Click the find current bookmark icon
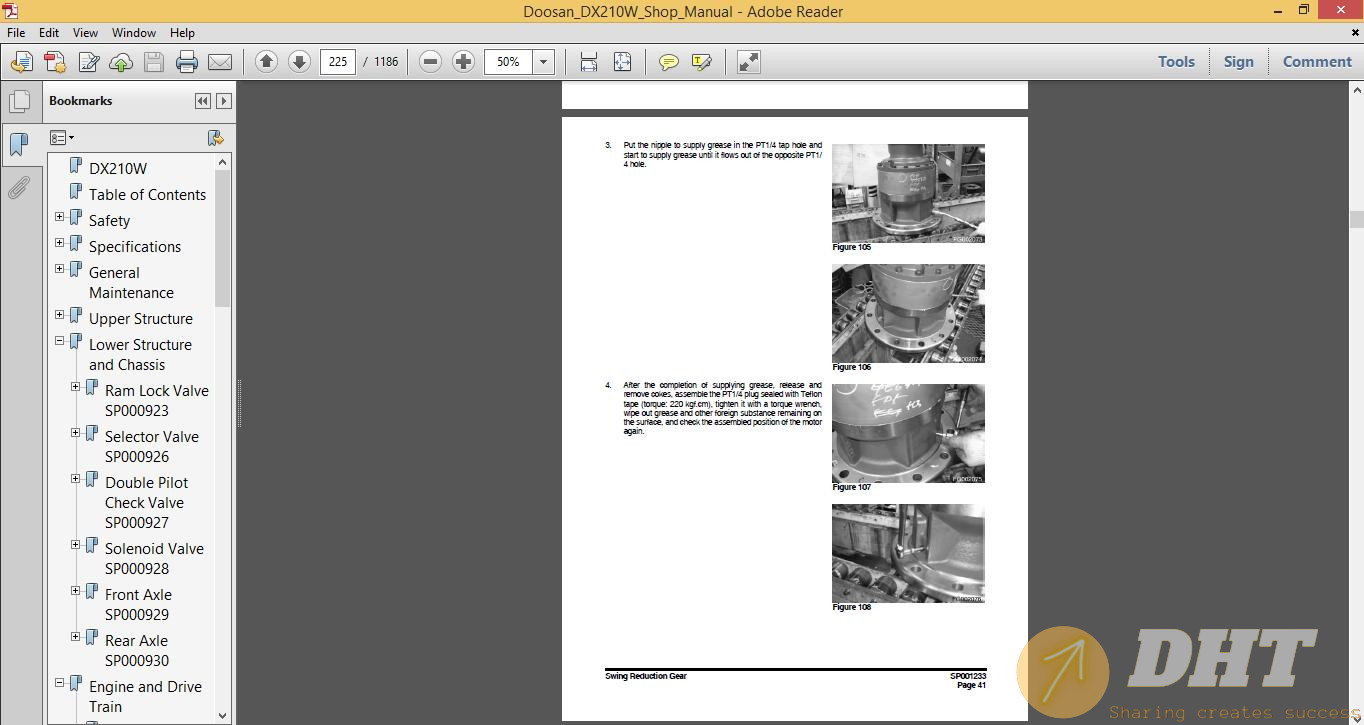 215,138
